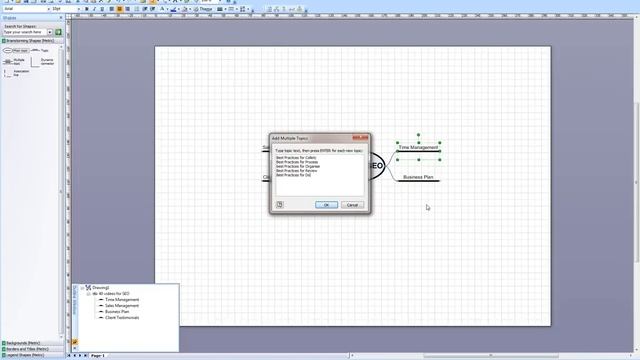Viewport: 640px width, 360px height.
Task: Select Client Testimonials in outline tree
Action: coord(122,318)
